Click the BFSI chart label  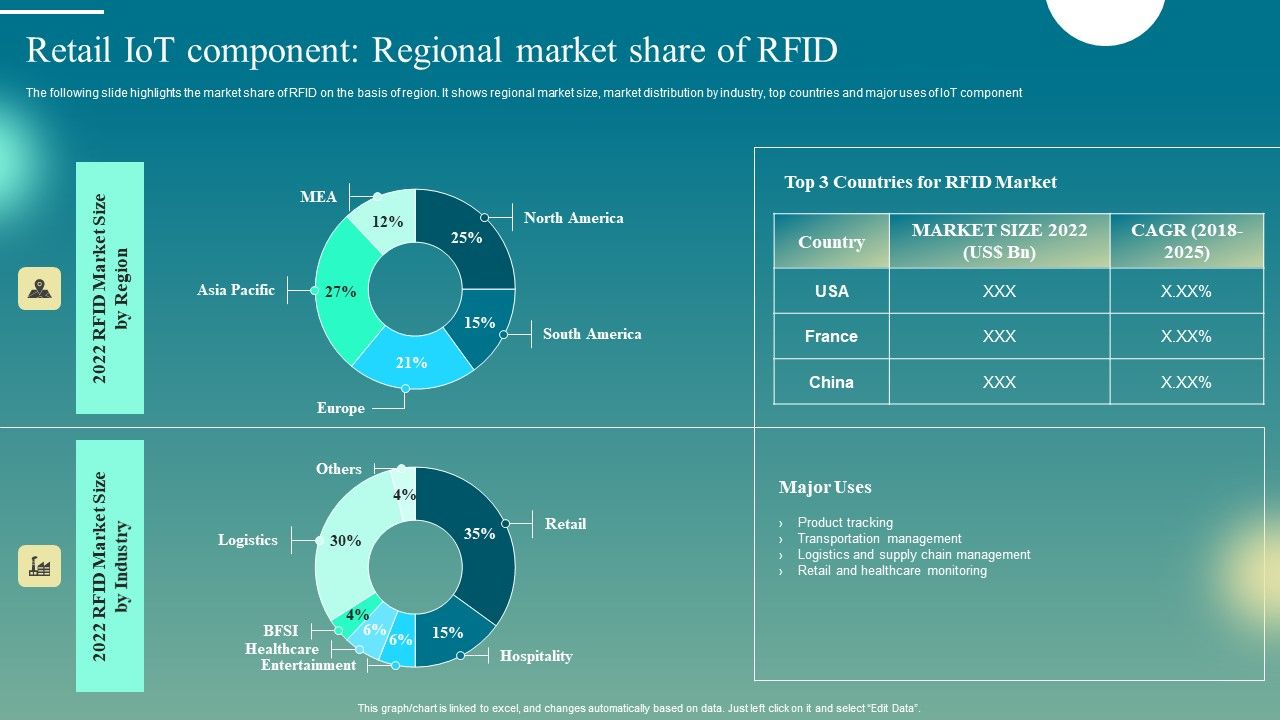point(281,631)
